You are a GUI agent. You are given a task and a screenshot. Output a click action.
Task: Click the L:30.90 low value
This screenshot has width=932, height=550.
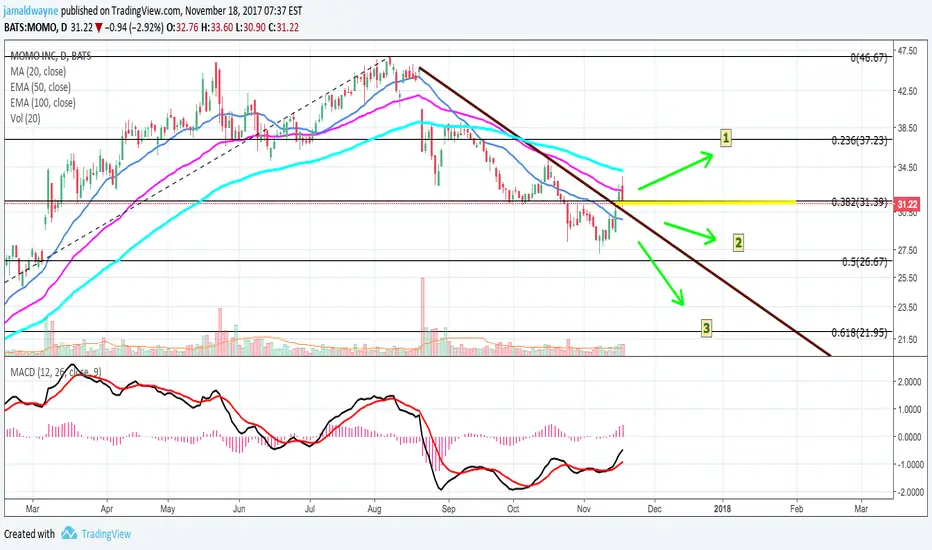(x=250, y=27)
